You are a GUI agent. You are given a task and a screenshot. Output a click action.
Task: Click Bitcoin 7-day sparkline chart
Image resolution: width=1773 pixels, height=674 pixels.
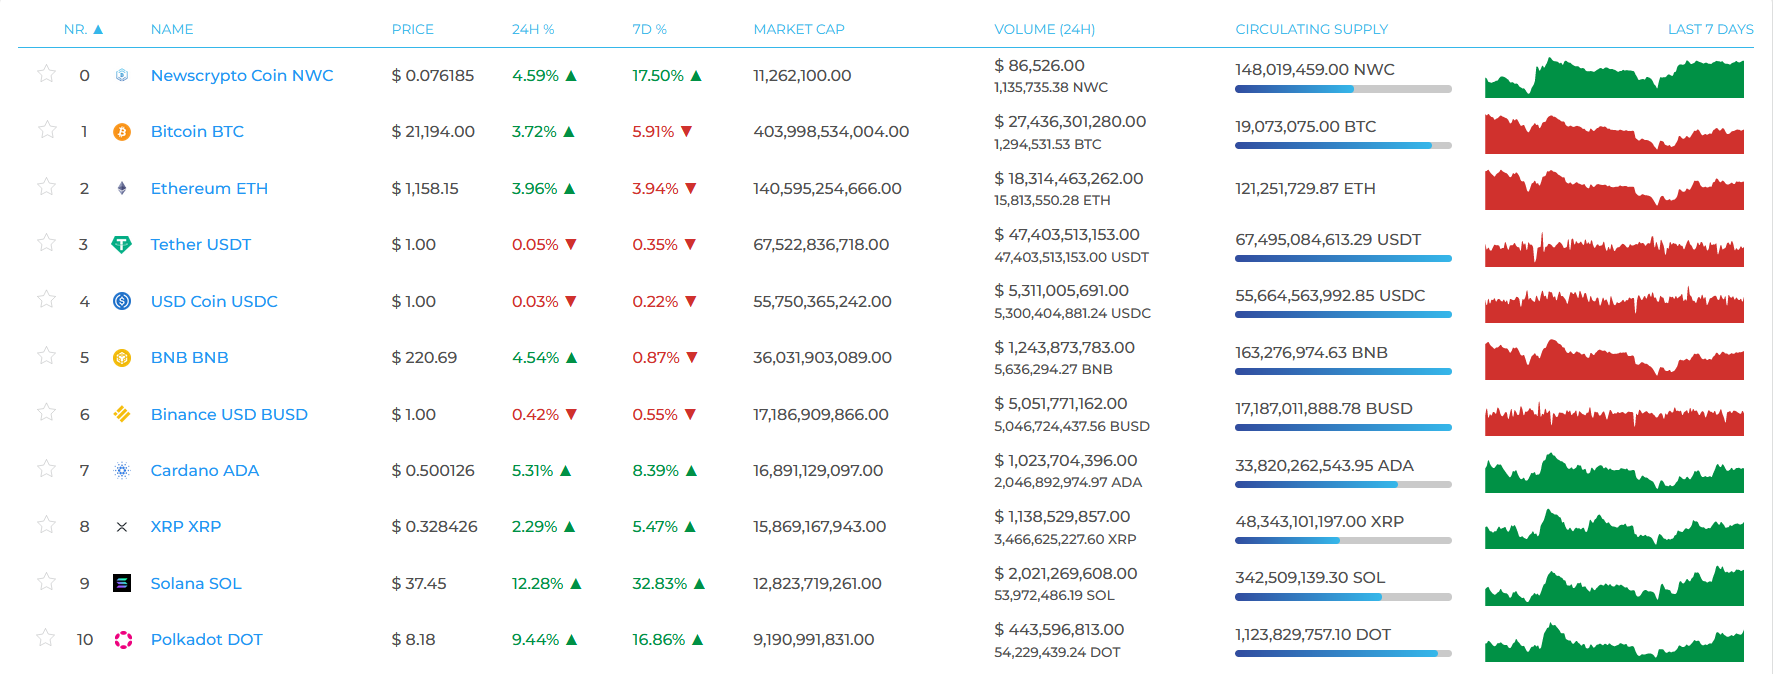tap(1614, 133)
